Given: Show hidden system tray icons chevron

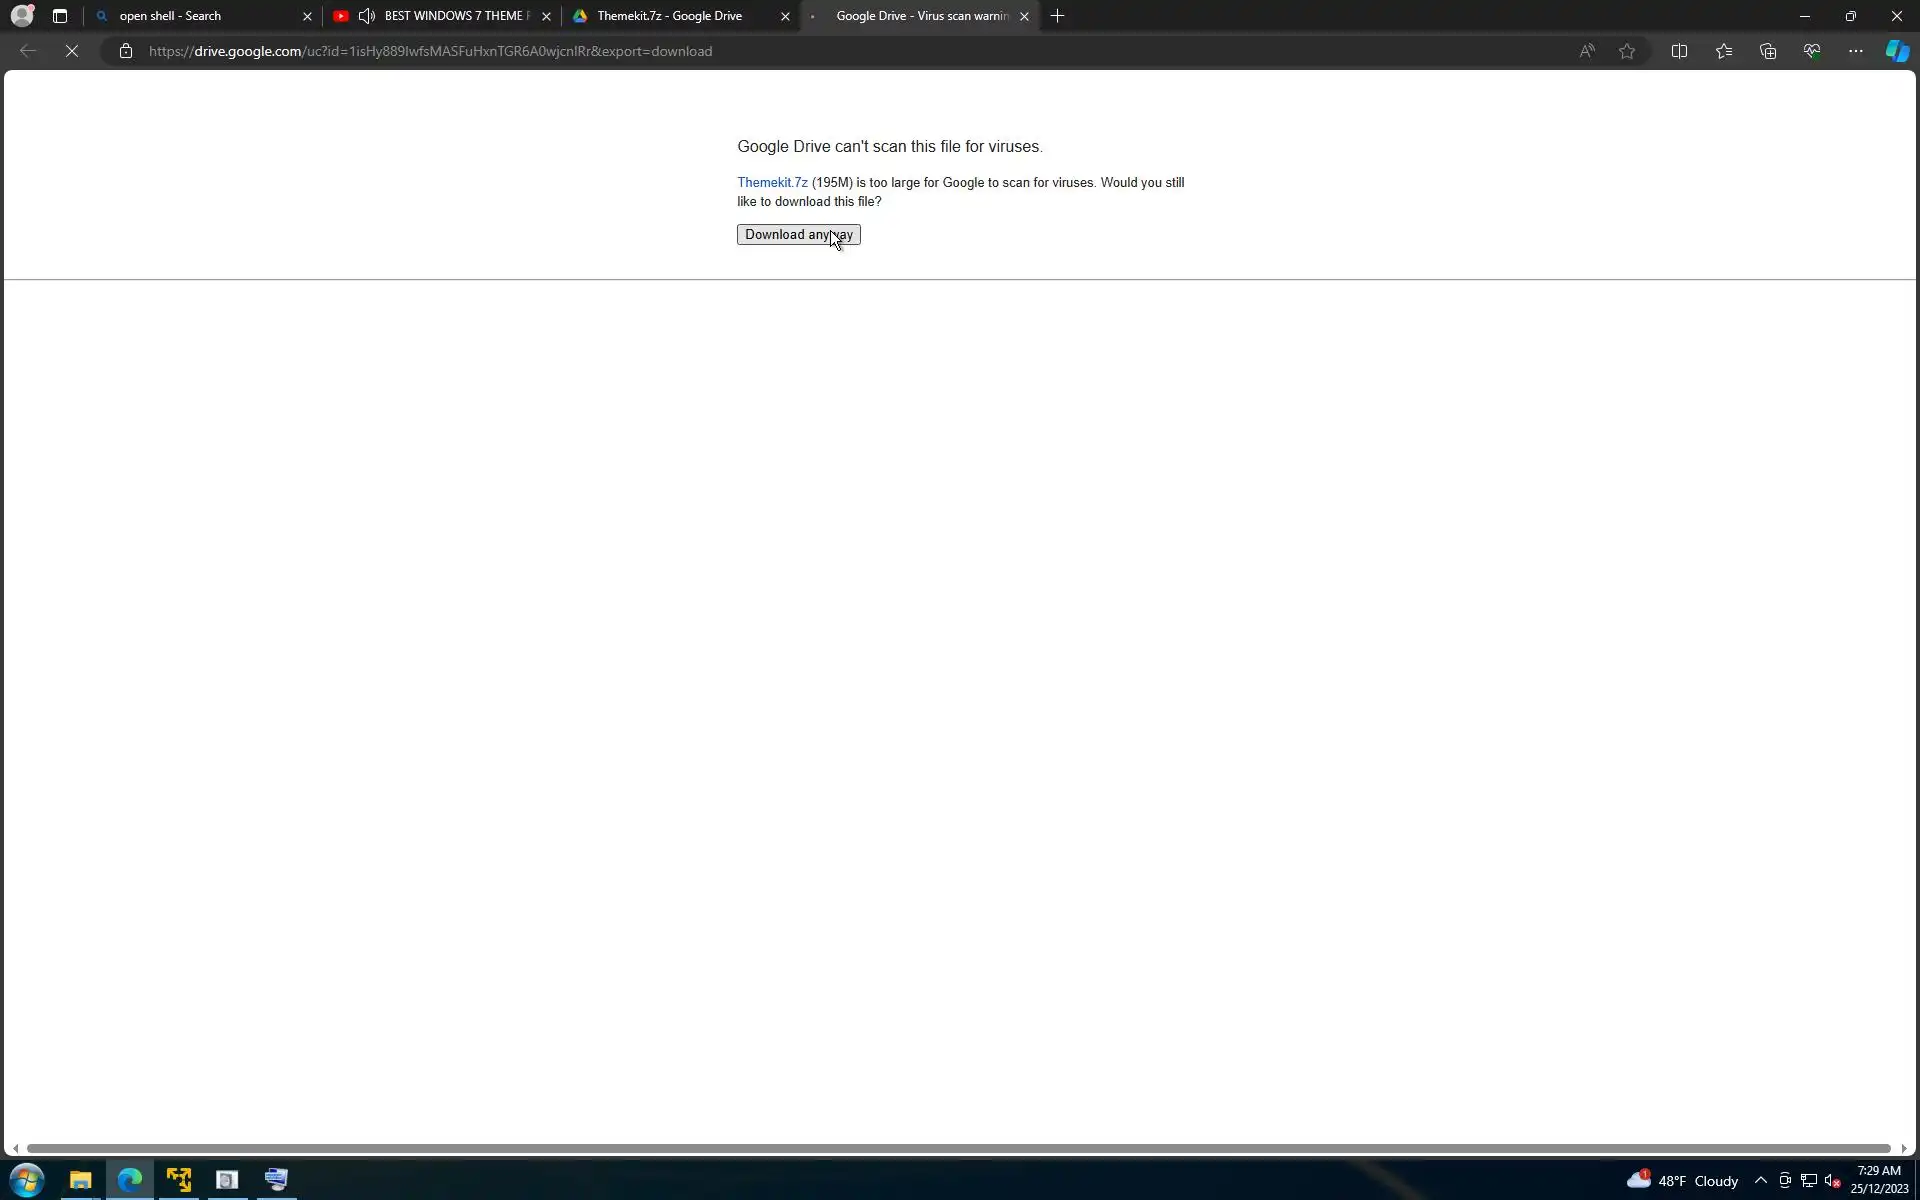Looking at the screenshot, I should click(x=1760, y=1180).
